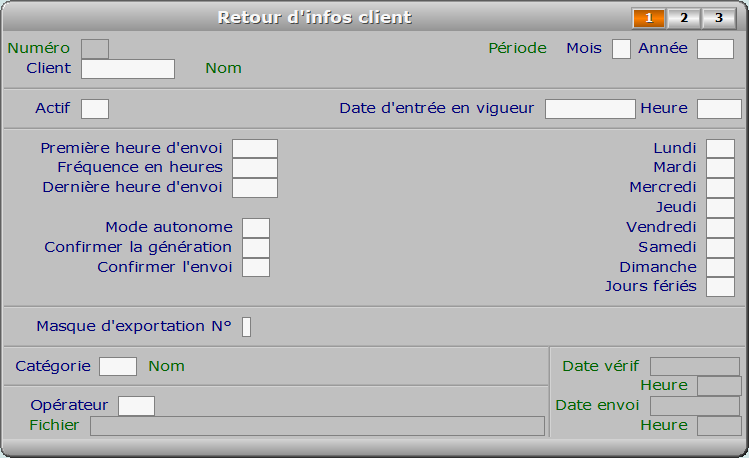Focus the Catégorie input field

118,367
